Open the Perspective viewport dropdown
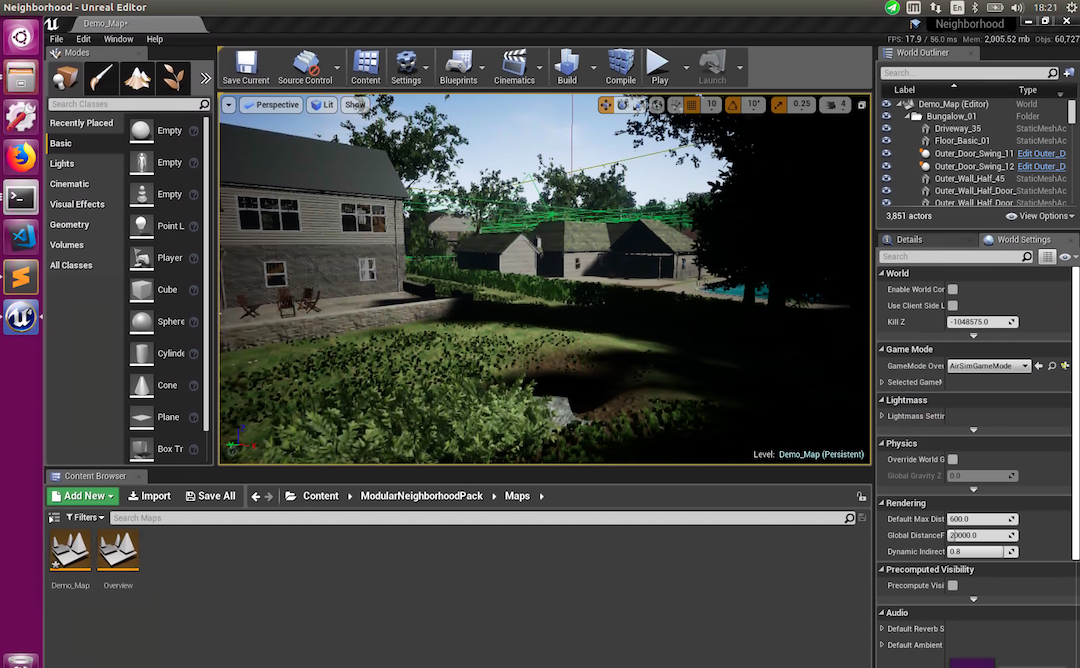Viewport: 1080px width, 668px height. coord(271,105)
